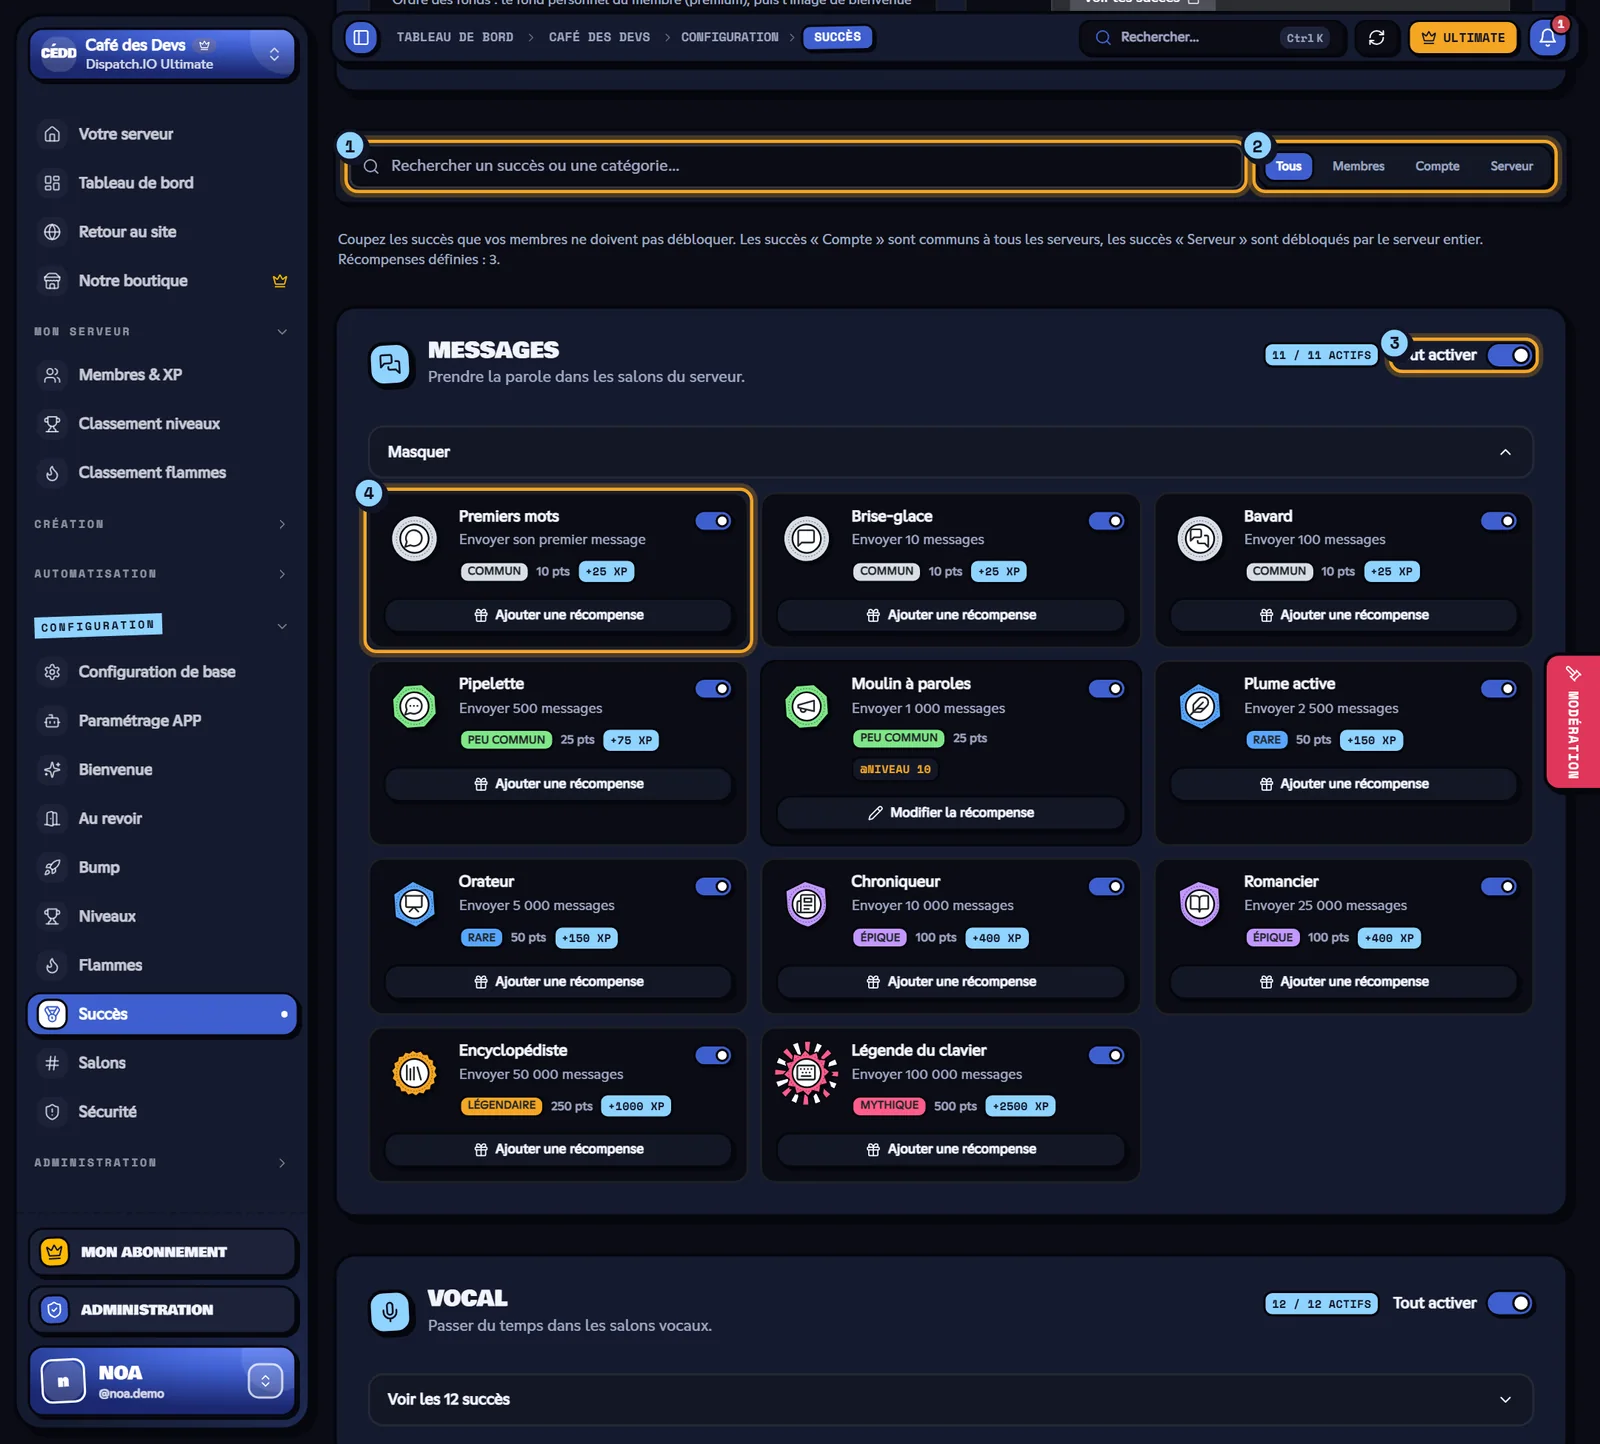Collapse the Masquer achievements list
The image size is (1600, 1444).
point(950,452)
